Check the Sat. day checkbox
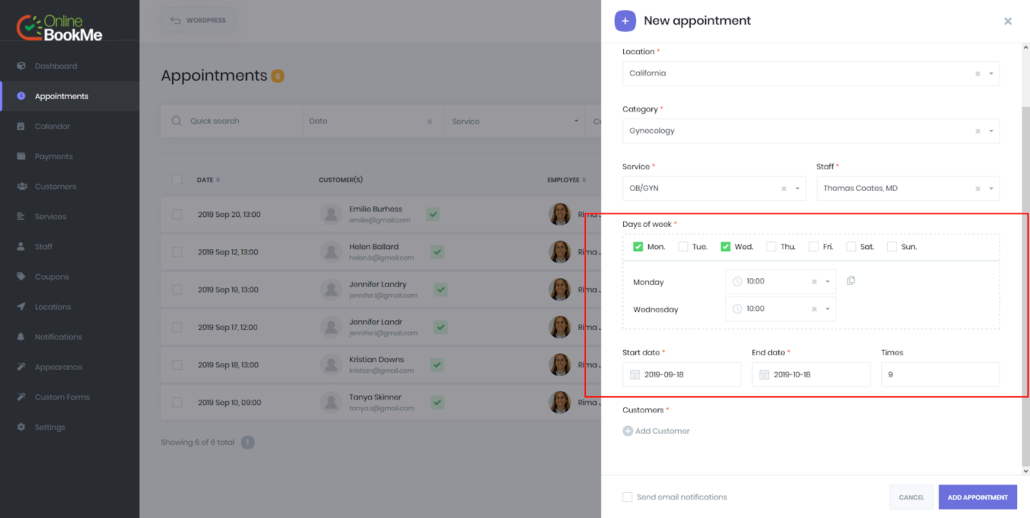This screenshot has height=518, width=1030. [x=851, y=247]
